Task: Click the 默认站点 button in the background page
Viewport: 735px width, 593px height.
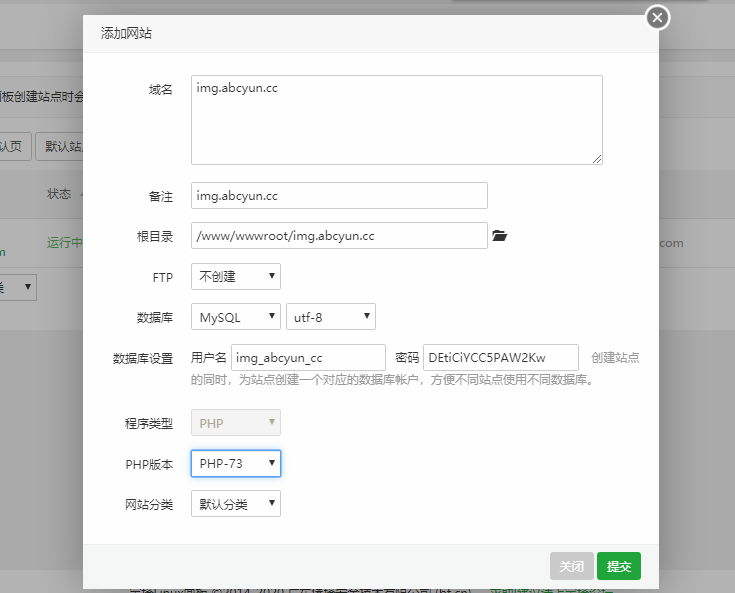Action: tap(60, 146)
